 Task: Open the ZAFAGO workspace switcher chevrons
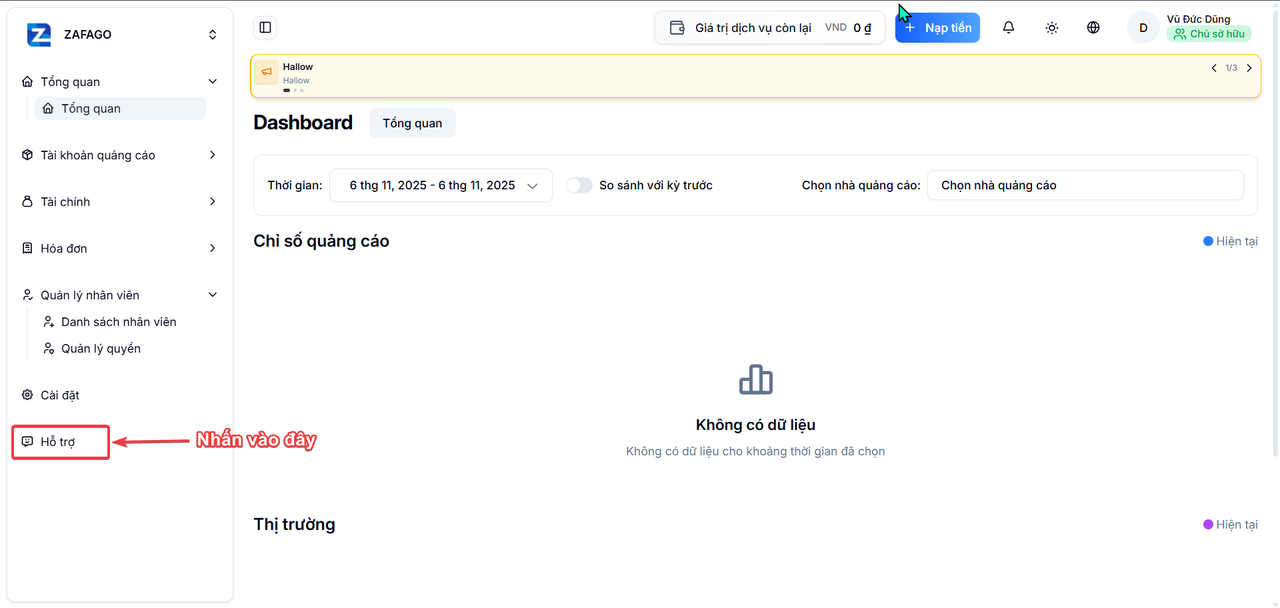(212, 35)
